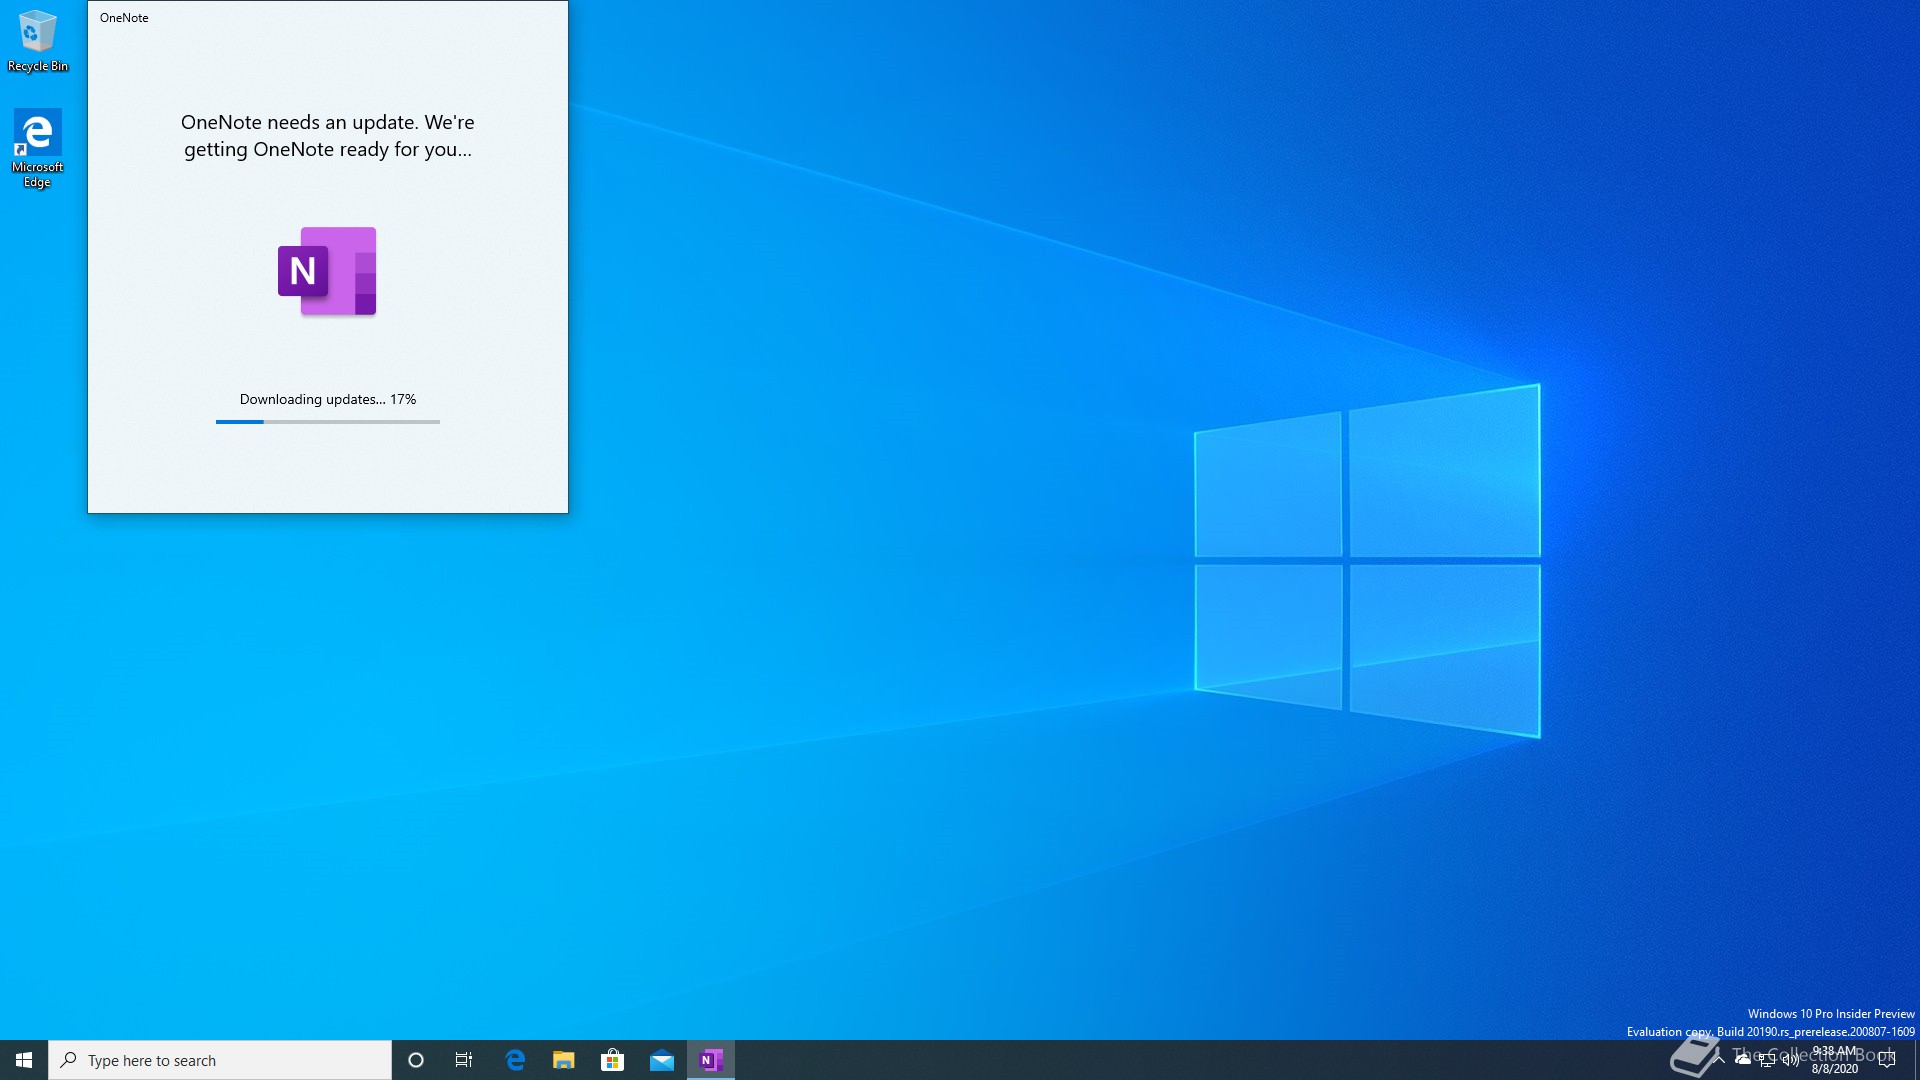
Task: Open the volume speaker tray icon
Action: [1791, 1060]
